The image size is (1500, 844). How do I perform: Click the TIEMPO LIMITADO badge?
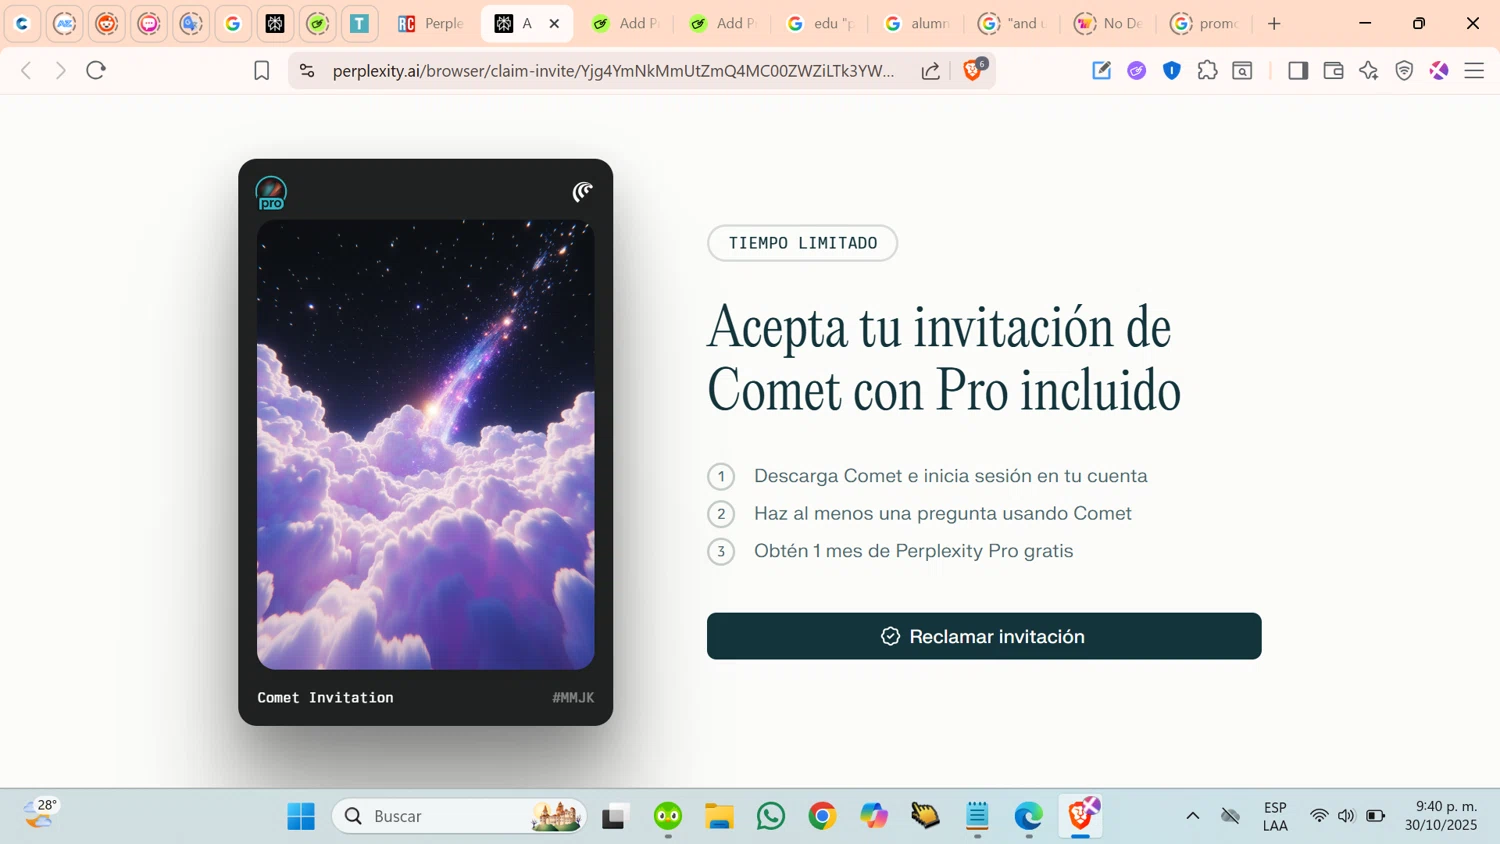[802, 243]
